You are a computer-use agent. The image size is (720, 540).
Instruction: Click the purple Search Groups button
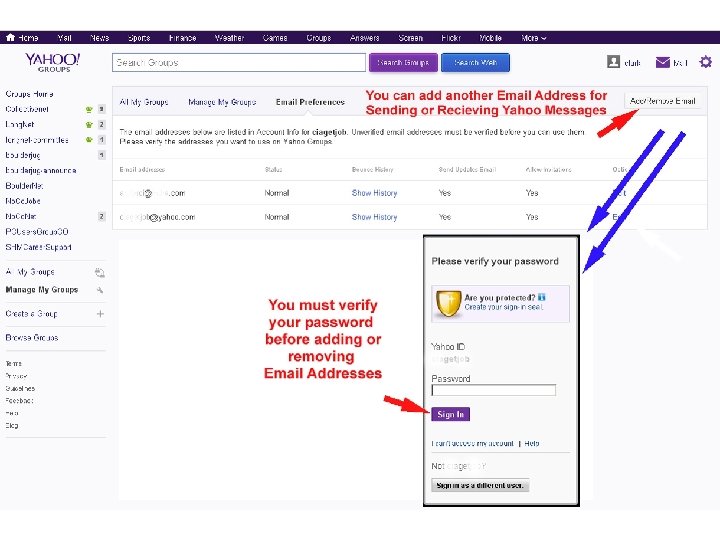[x=403, y=62]
